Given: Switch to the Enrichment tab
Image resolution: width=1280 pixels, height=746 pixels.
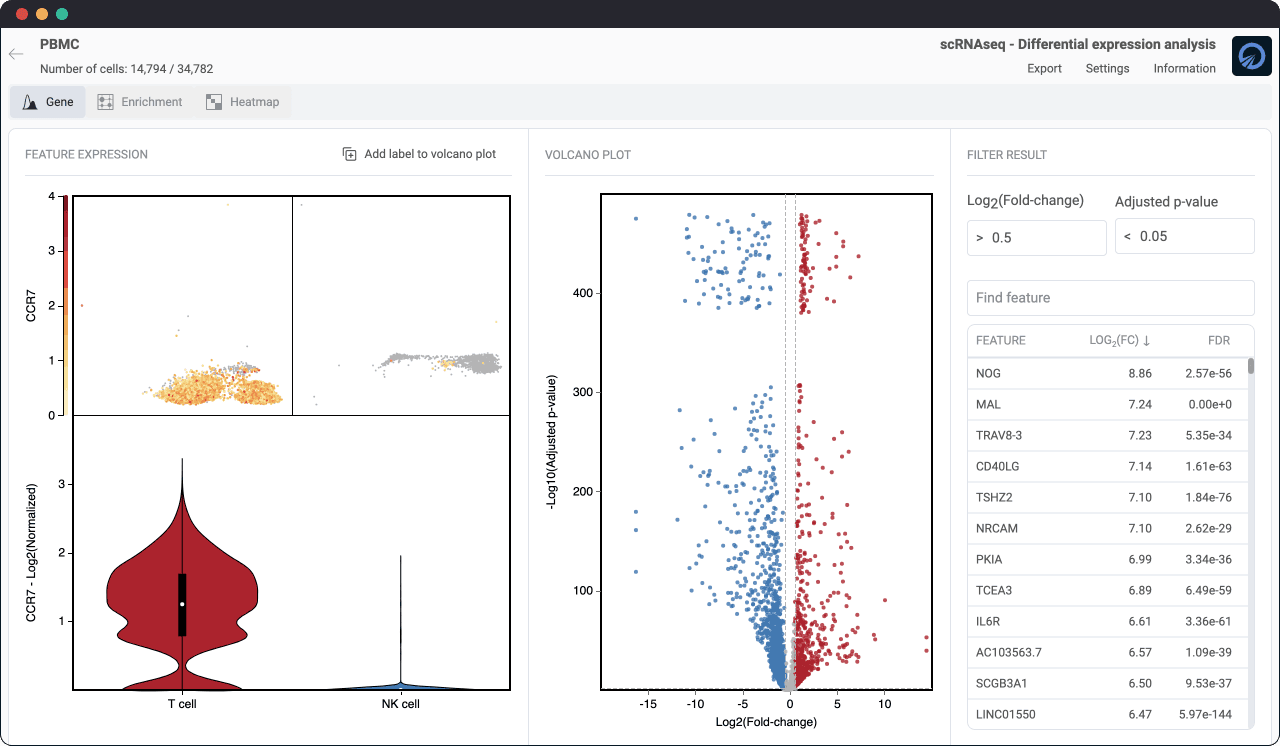Looking at the screenshot, I should point(151,102).
